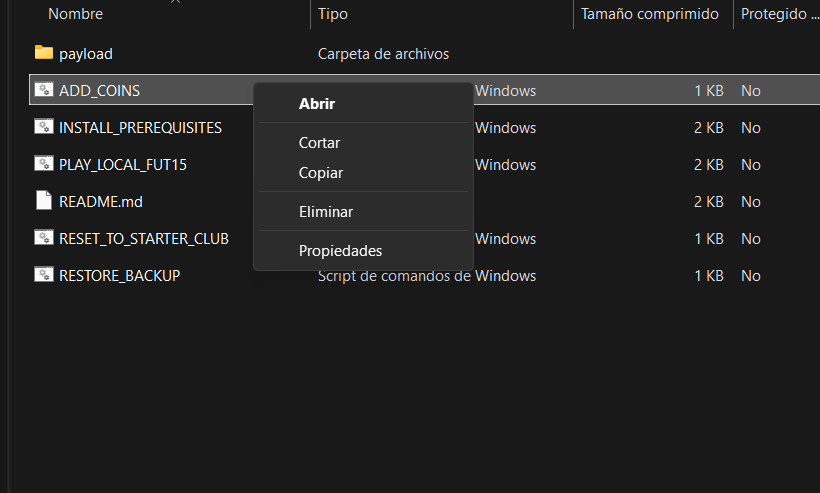Click the No protected value for README.md

coord(750,202)
